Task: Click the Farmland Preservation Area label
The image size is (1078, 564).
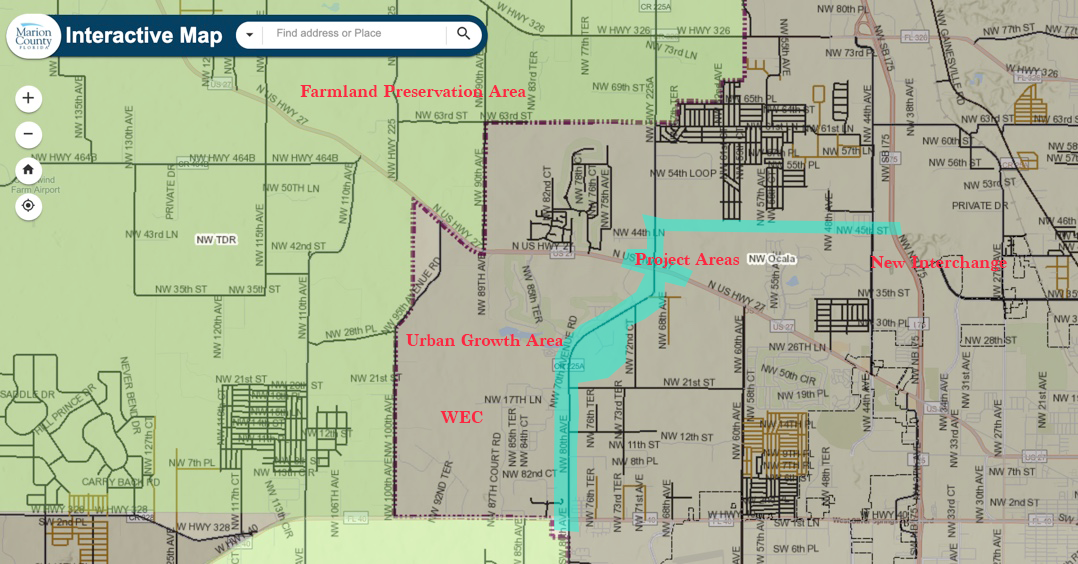Action: point(412,91)
